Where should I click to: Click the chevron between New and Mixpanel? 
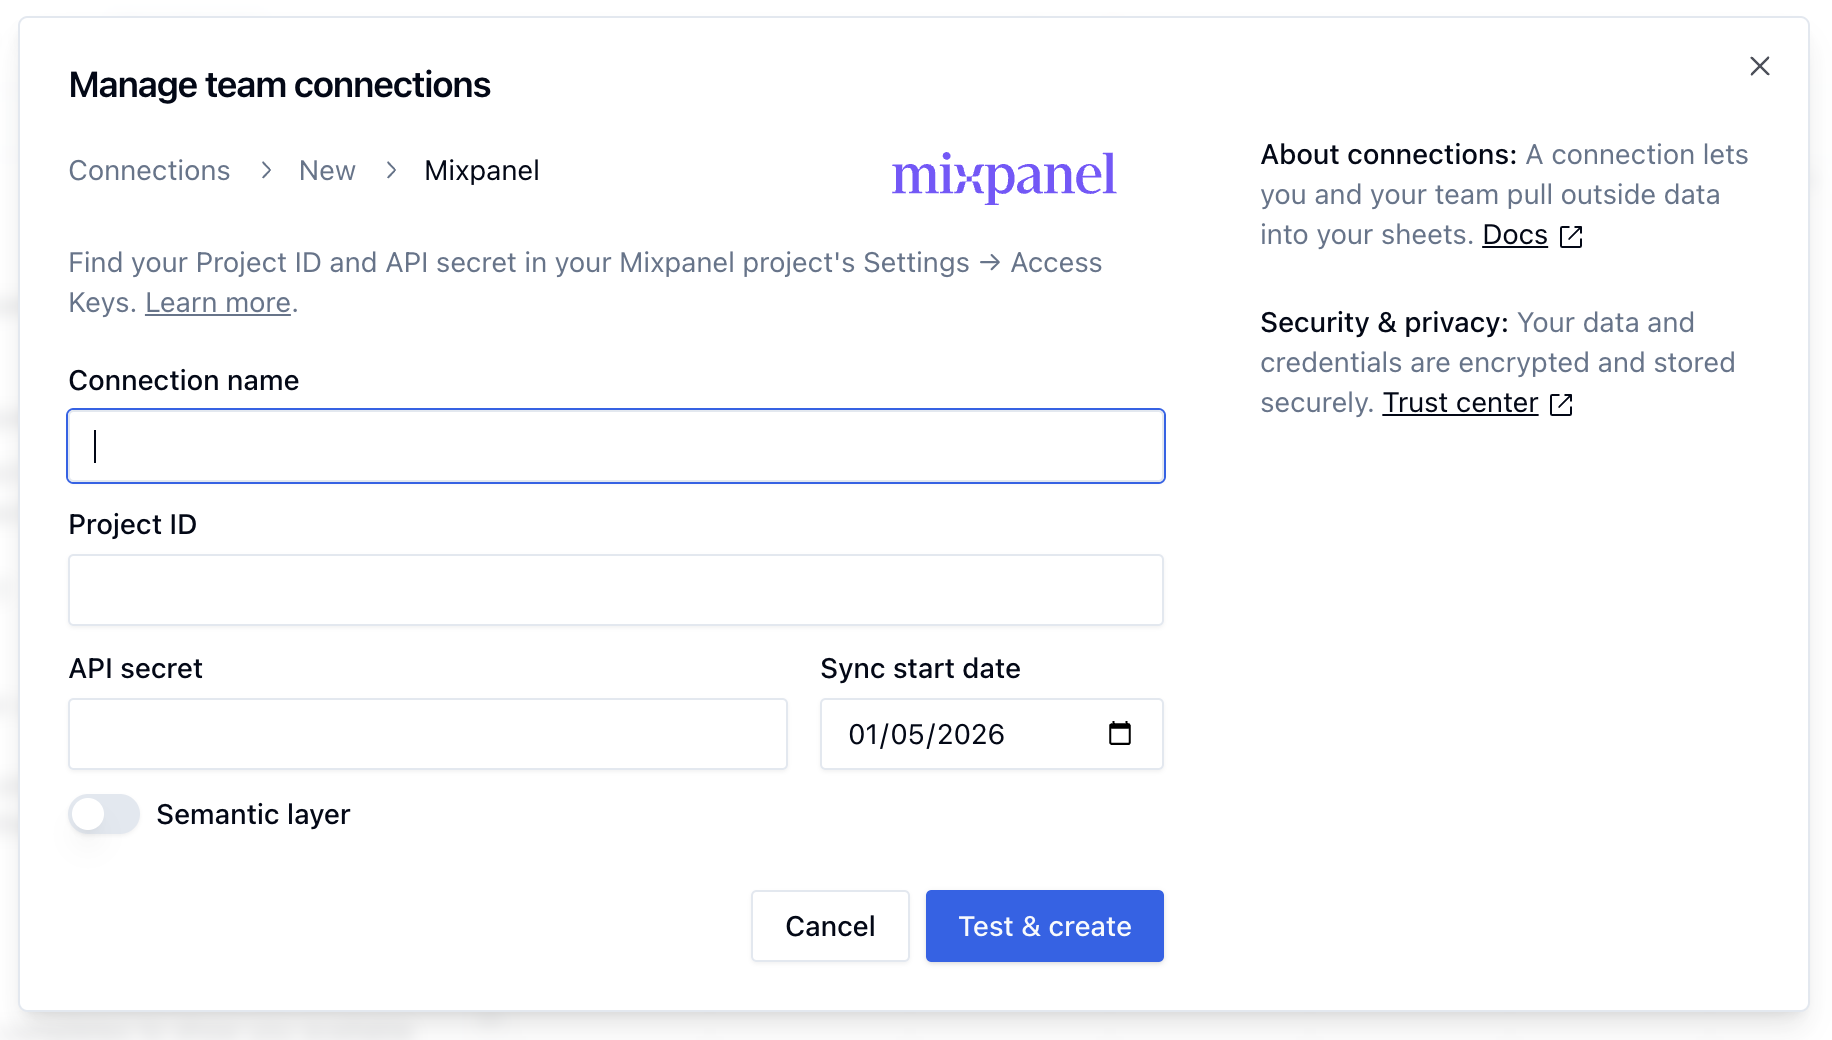click(x=391, y=171)
